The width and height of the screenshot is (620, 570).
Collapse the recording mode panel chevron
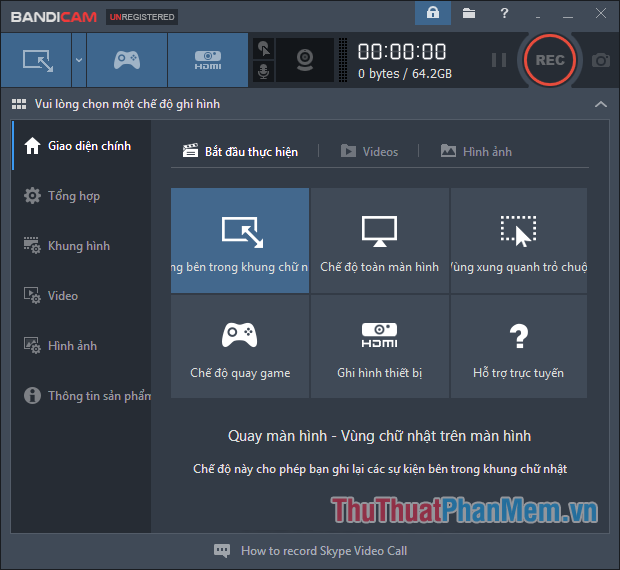point(601,104)
